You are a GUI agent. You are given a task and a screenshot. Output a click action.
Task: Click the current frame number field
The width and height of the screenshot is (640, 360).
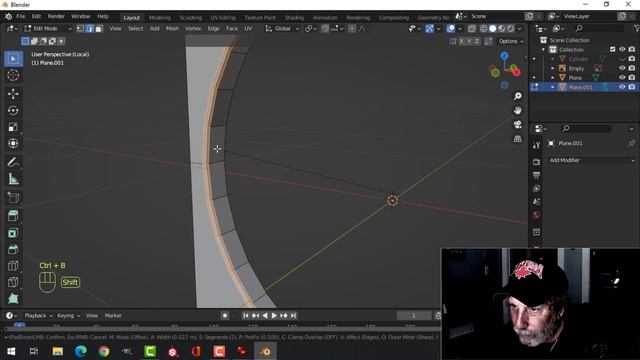[x=413, y=316]
